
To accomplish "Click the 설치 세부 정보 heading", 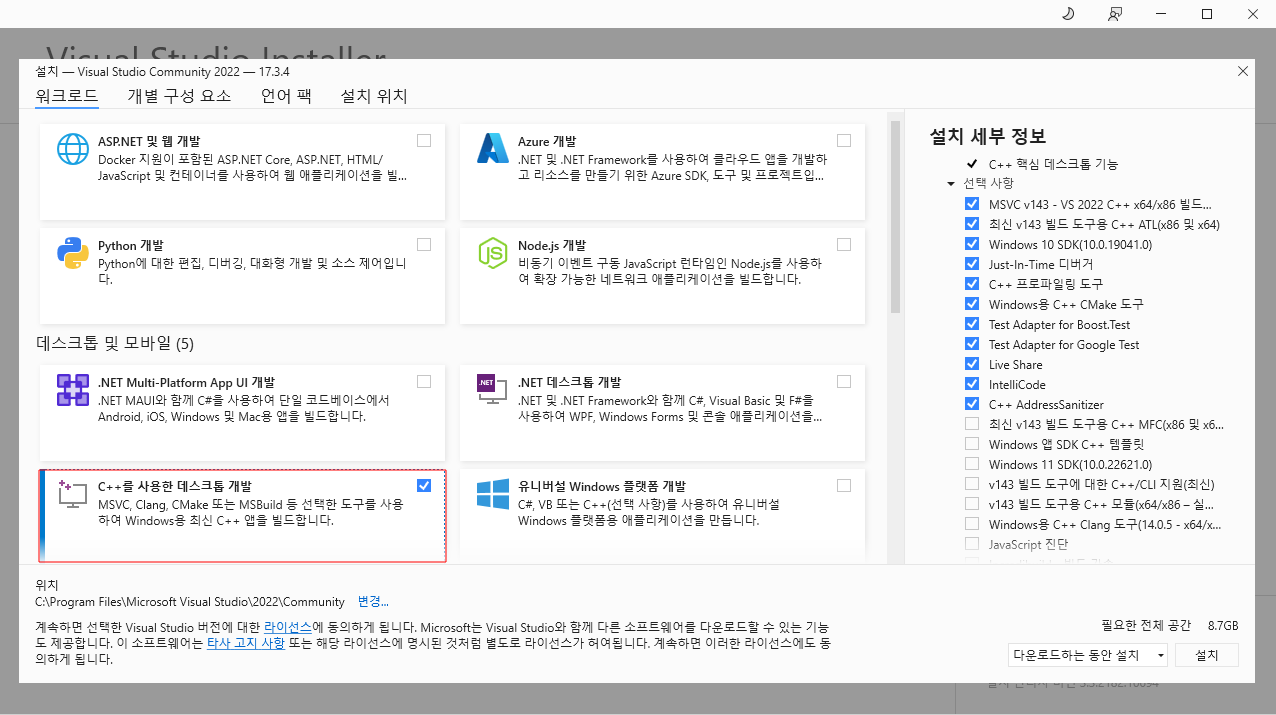I will pos(988,136).
